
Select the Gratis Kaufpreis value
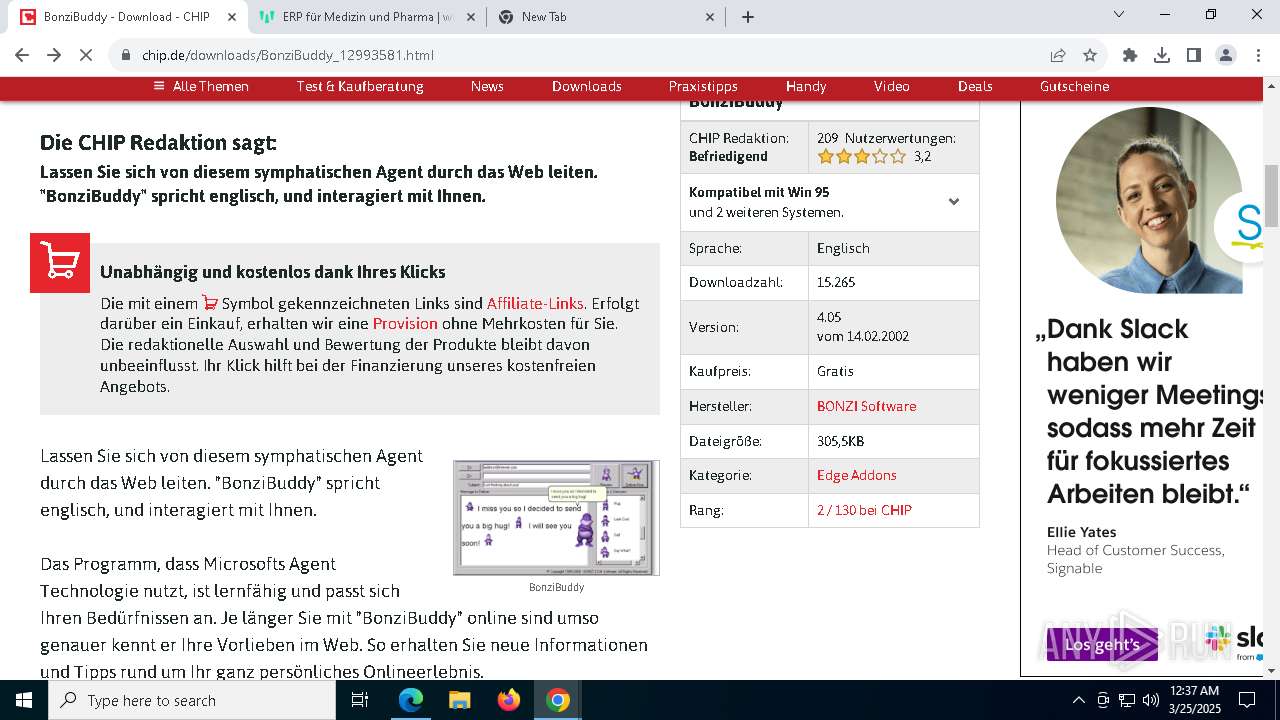click(835, 371)
